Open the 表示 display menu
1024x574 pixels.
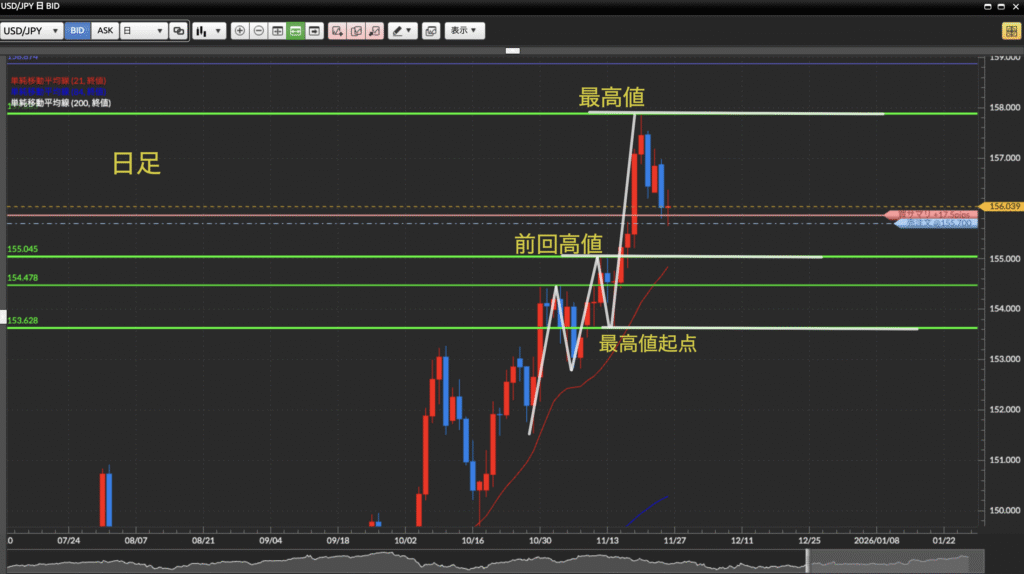[464, 31]
